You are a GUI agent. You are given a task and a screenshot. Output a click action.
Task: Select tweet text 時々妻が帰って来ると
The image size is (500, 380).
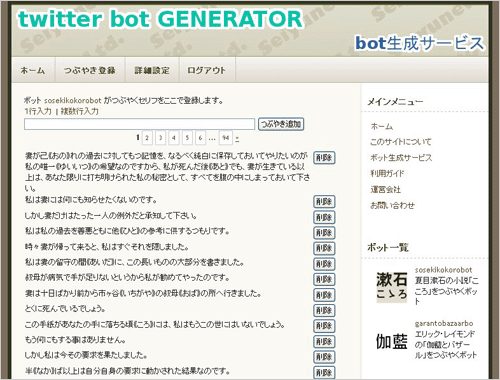pyautogui.click(x=107, y=247)
